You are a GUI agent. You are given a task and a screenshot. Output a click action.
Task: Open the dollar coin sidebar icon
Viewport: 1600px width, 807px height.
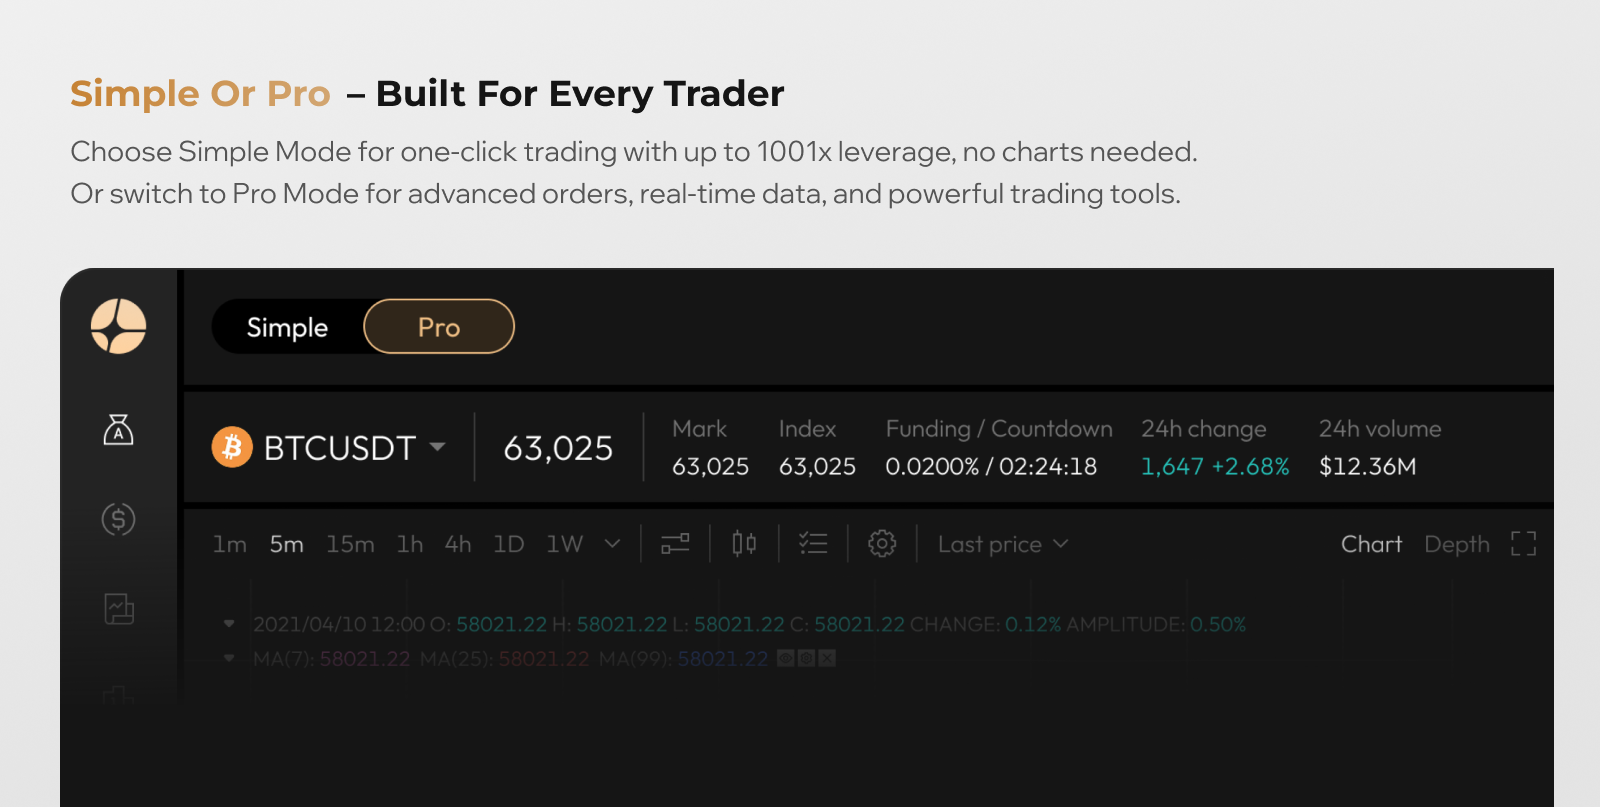pyautogui.click(x=118, y=519)
